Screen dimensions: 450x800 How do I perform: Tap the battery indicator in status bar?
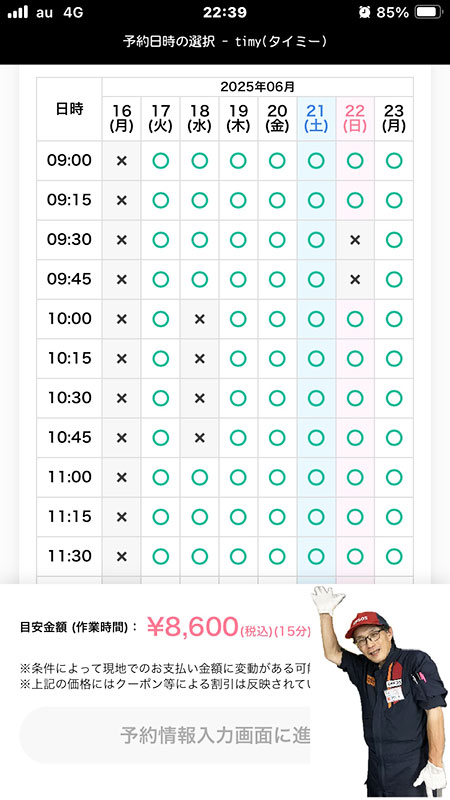pos(429,12)
